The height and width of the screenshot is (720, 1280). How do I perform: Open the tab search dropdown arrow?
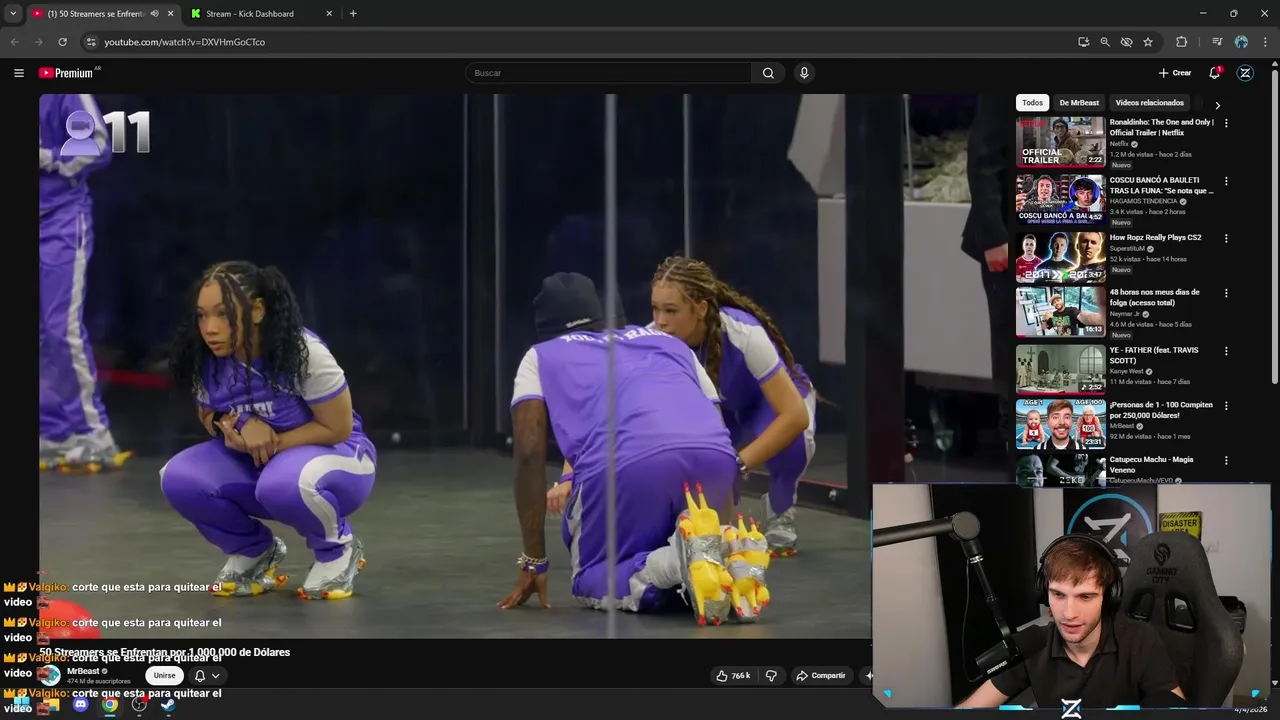[x=13, y=14]
